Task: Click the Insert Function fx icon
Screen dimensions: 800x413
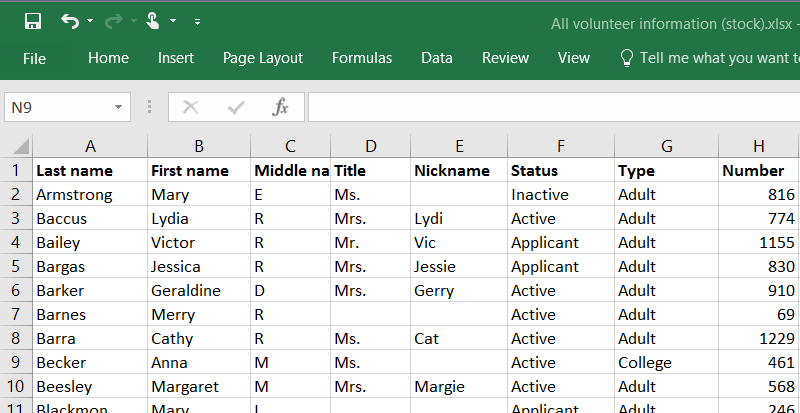Action: [281, 107]
